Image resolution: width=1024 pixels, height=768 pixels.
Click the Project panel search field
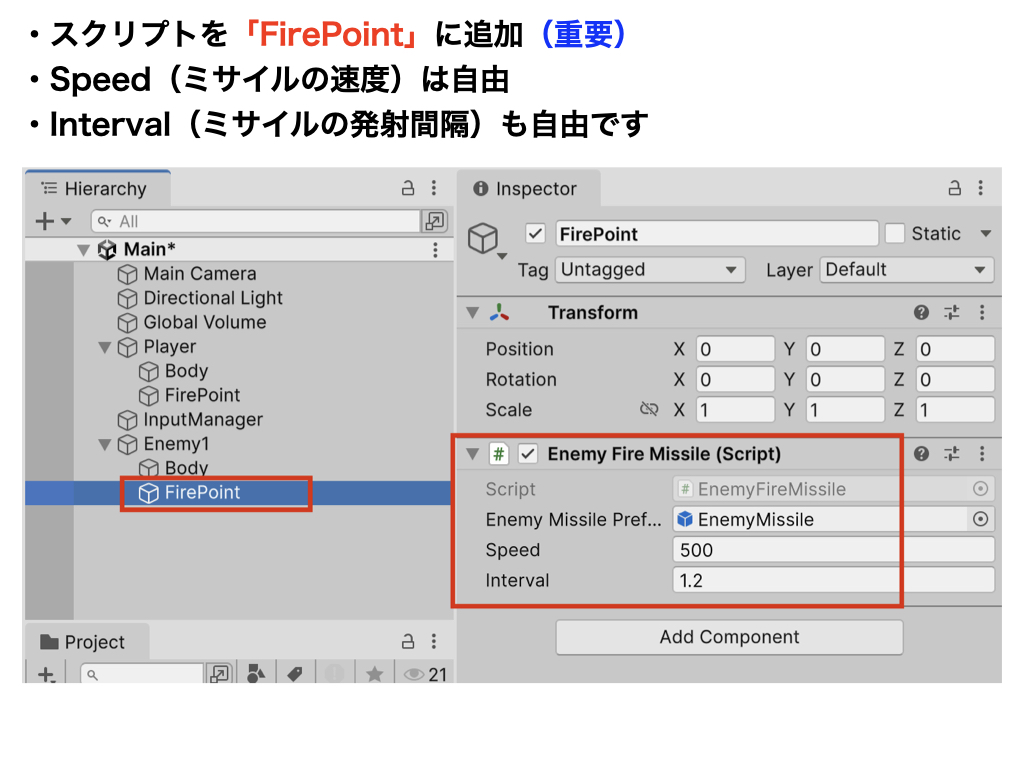142,674
